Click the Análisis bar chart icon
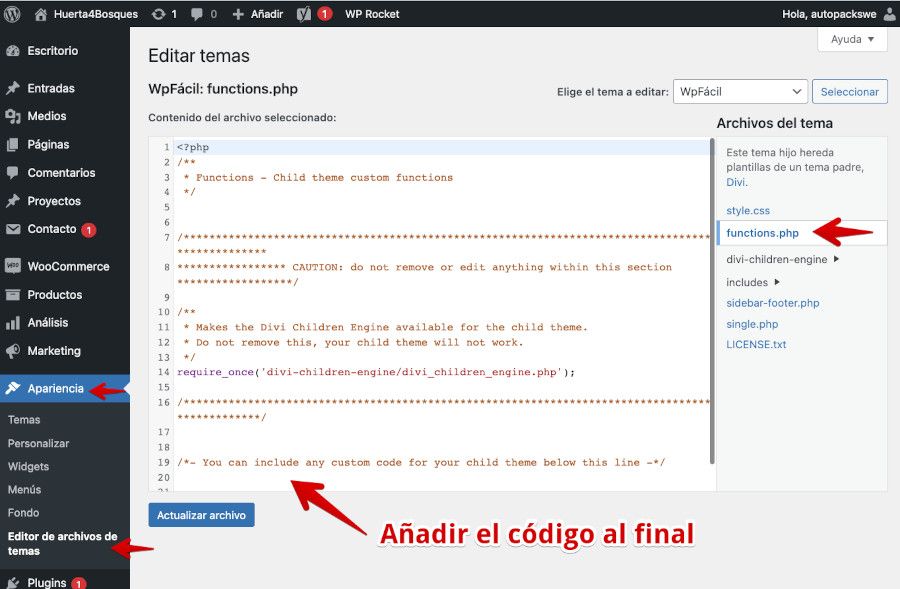 tap(13, 323)
